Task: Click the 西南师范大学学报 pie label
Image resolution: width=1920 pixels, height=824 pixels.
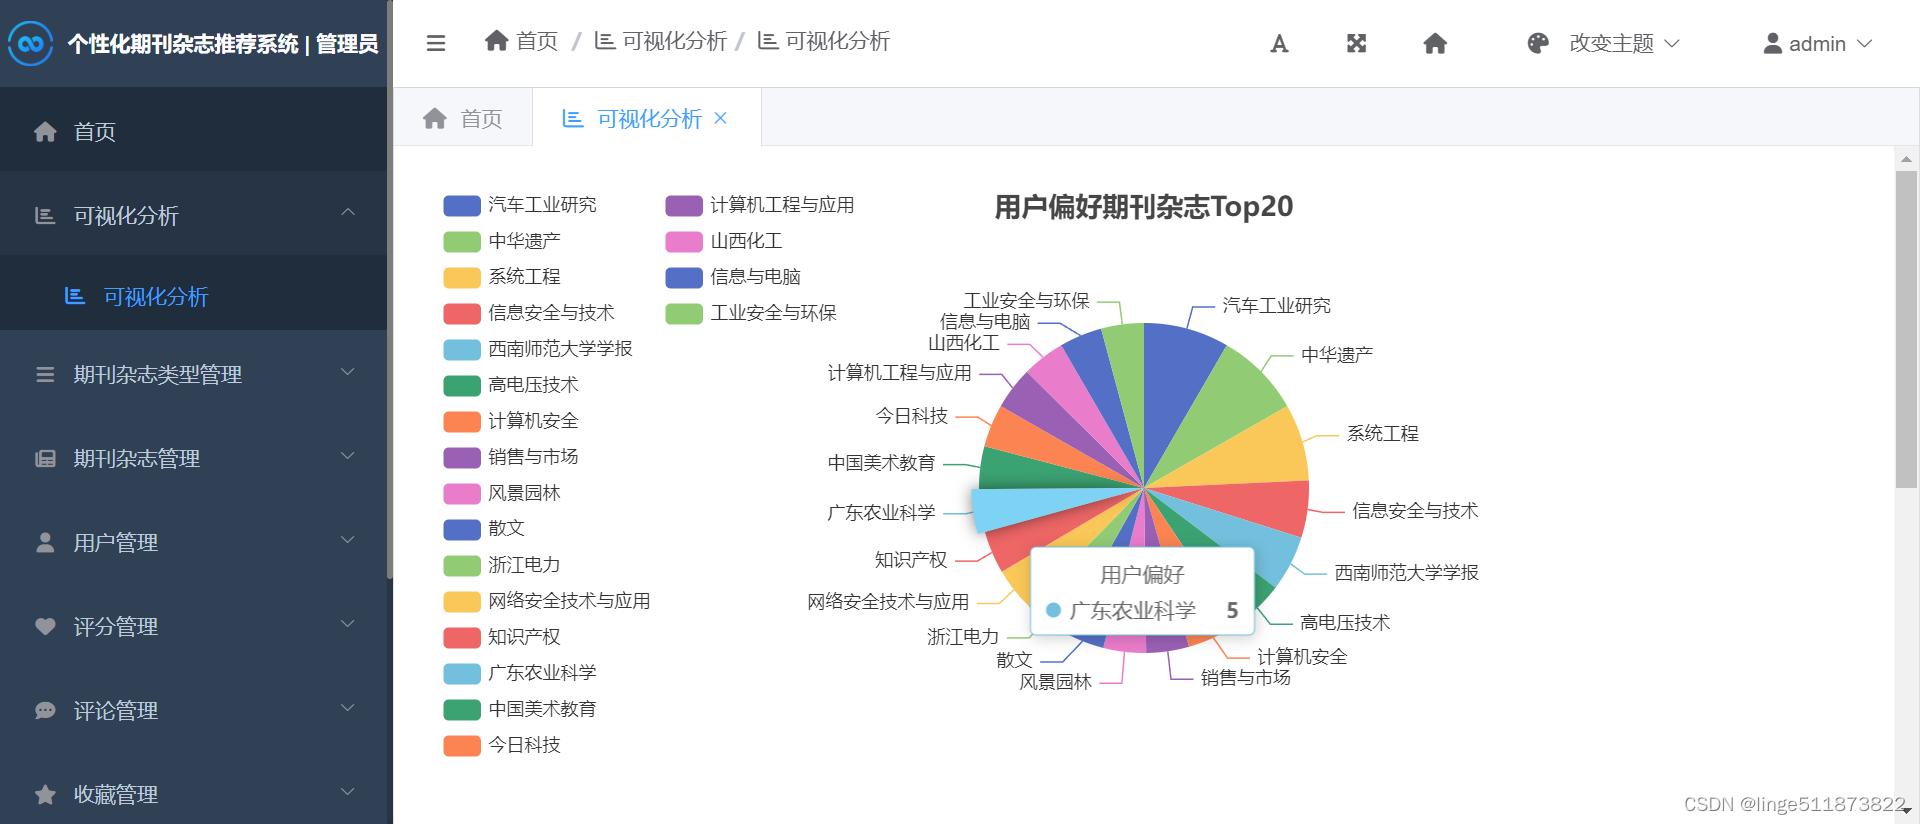Action: point(1406,572)
